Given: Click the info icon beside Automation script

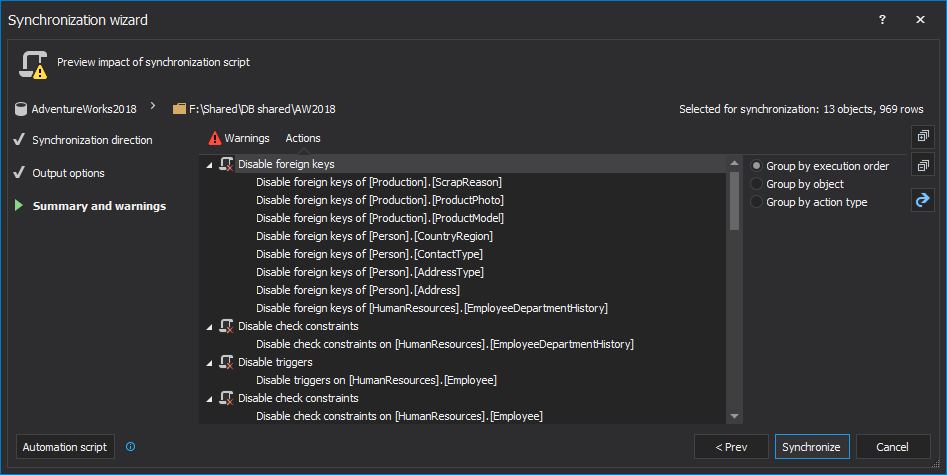Looking at the screenshot, I should [130, 447].
